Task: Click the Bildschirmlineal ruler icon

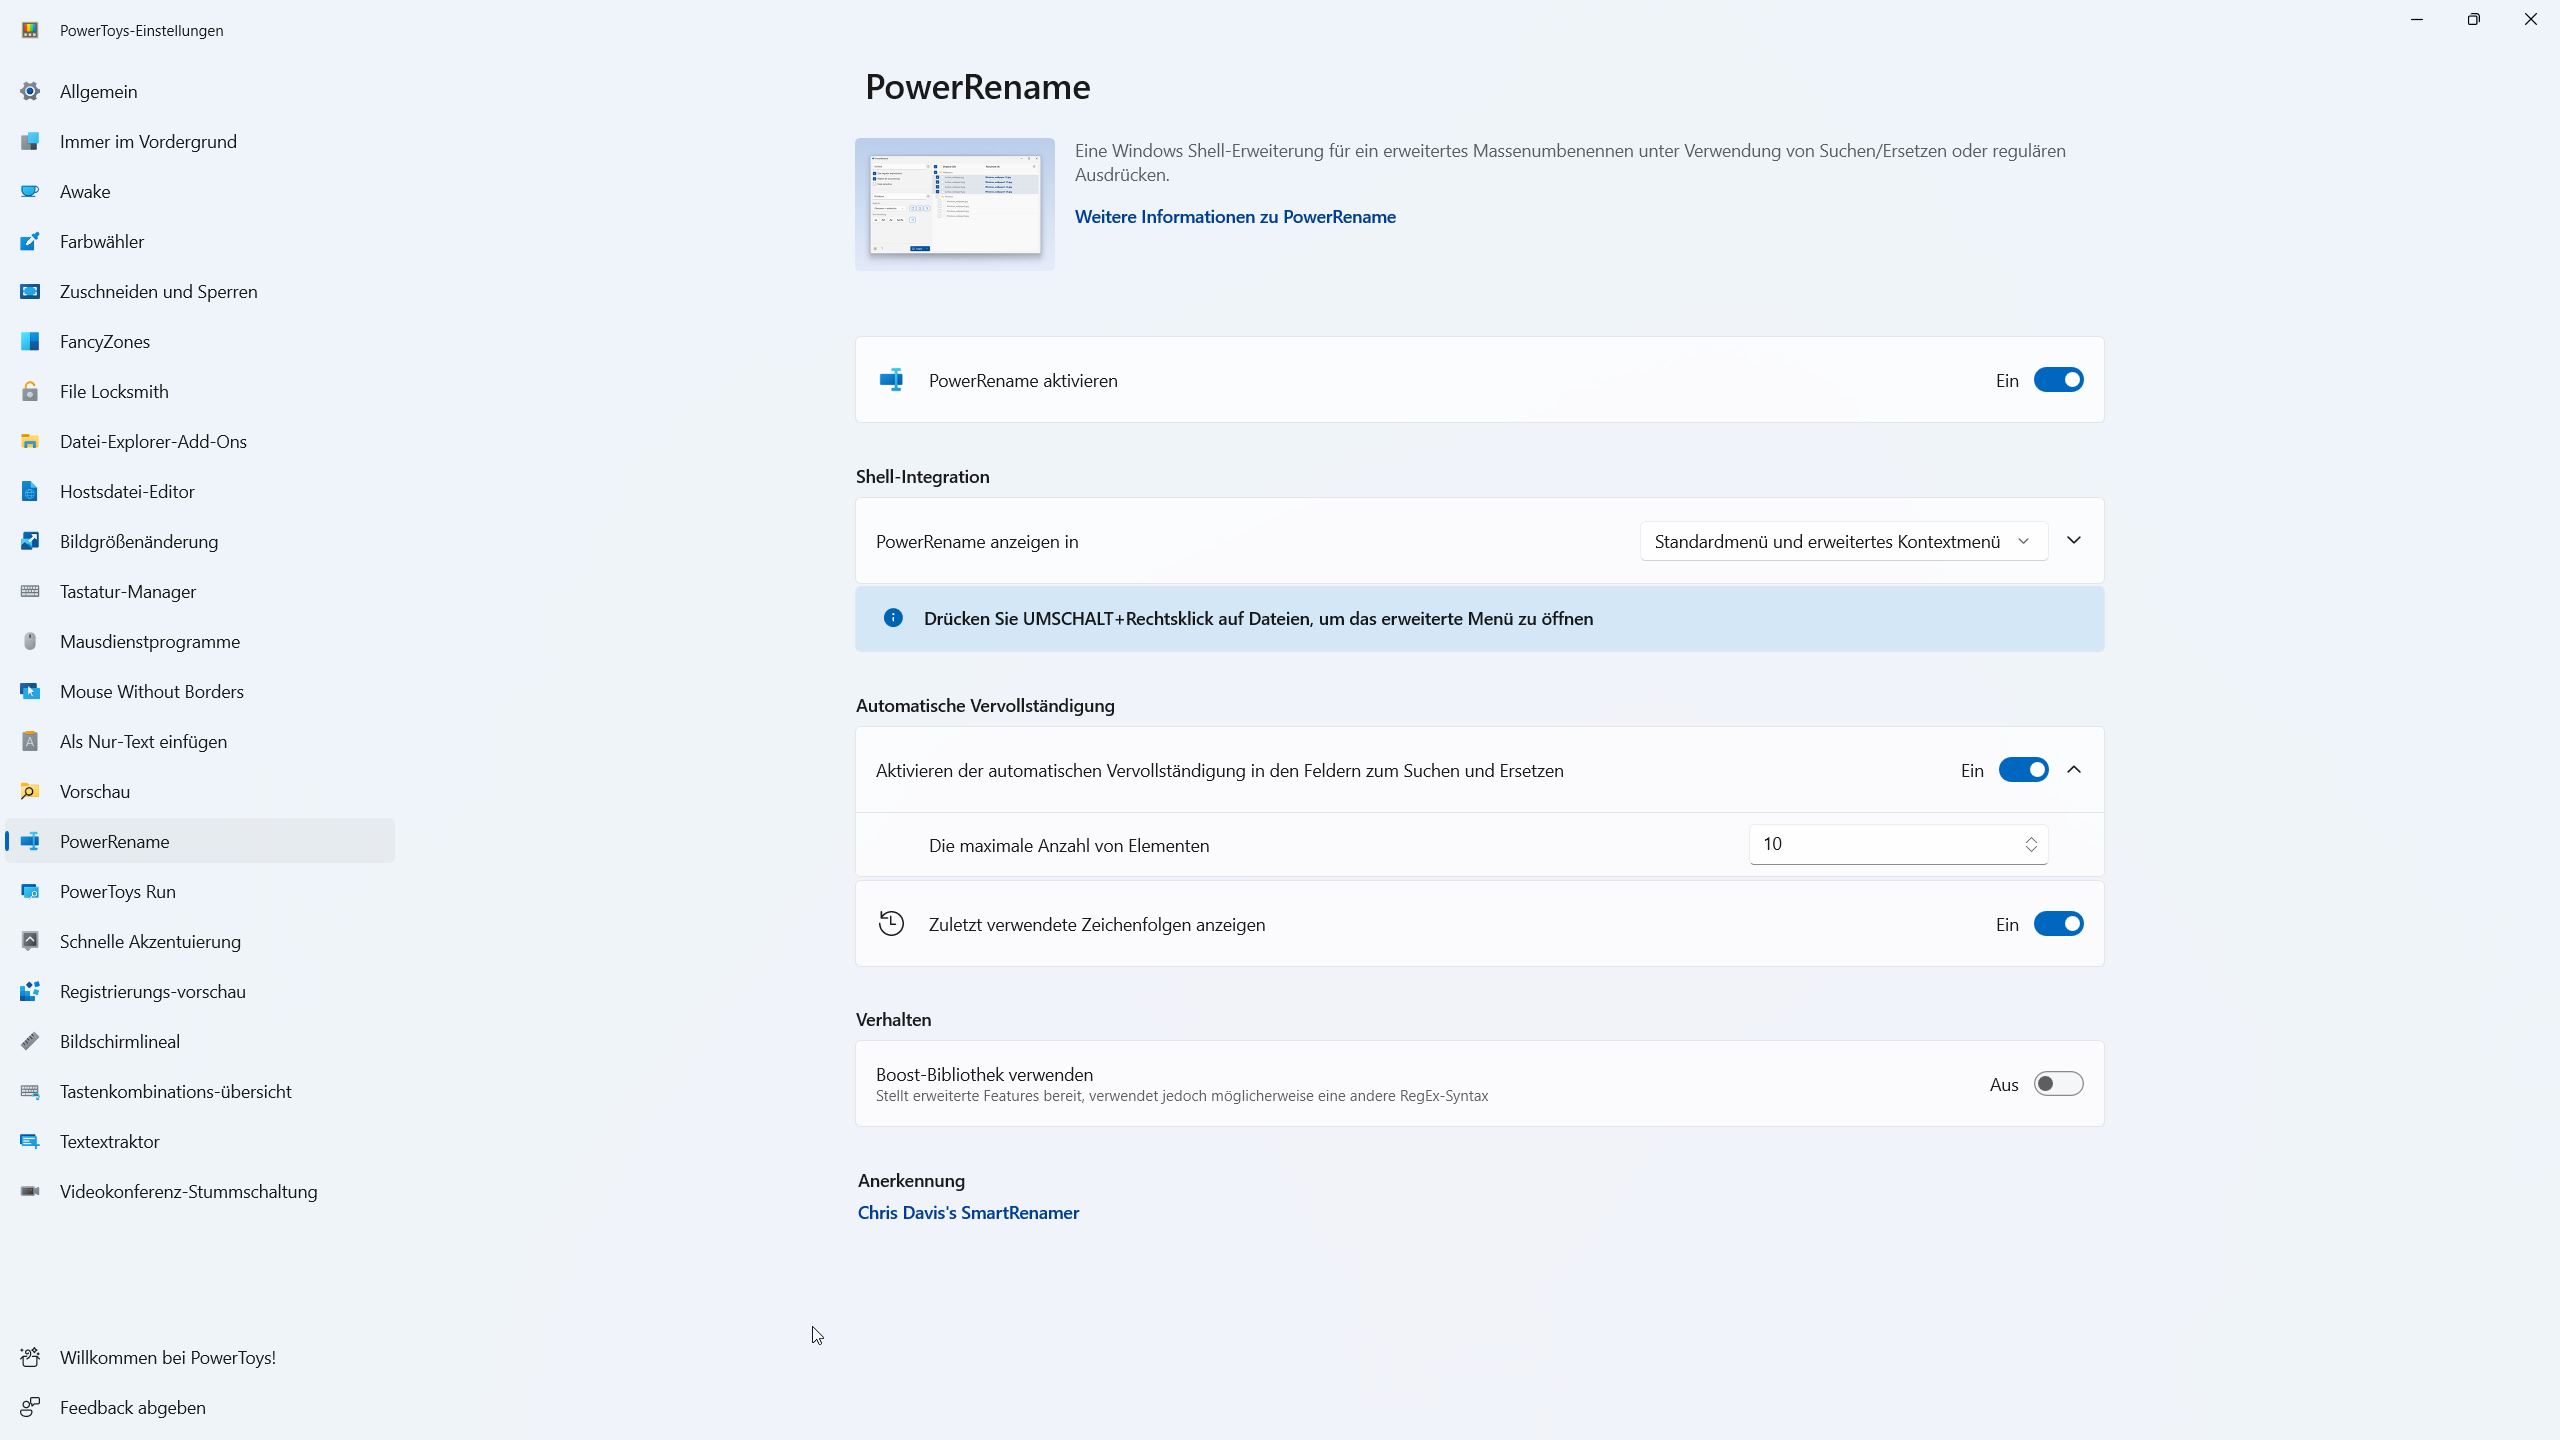Action: (x=30, y=1042)
